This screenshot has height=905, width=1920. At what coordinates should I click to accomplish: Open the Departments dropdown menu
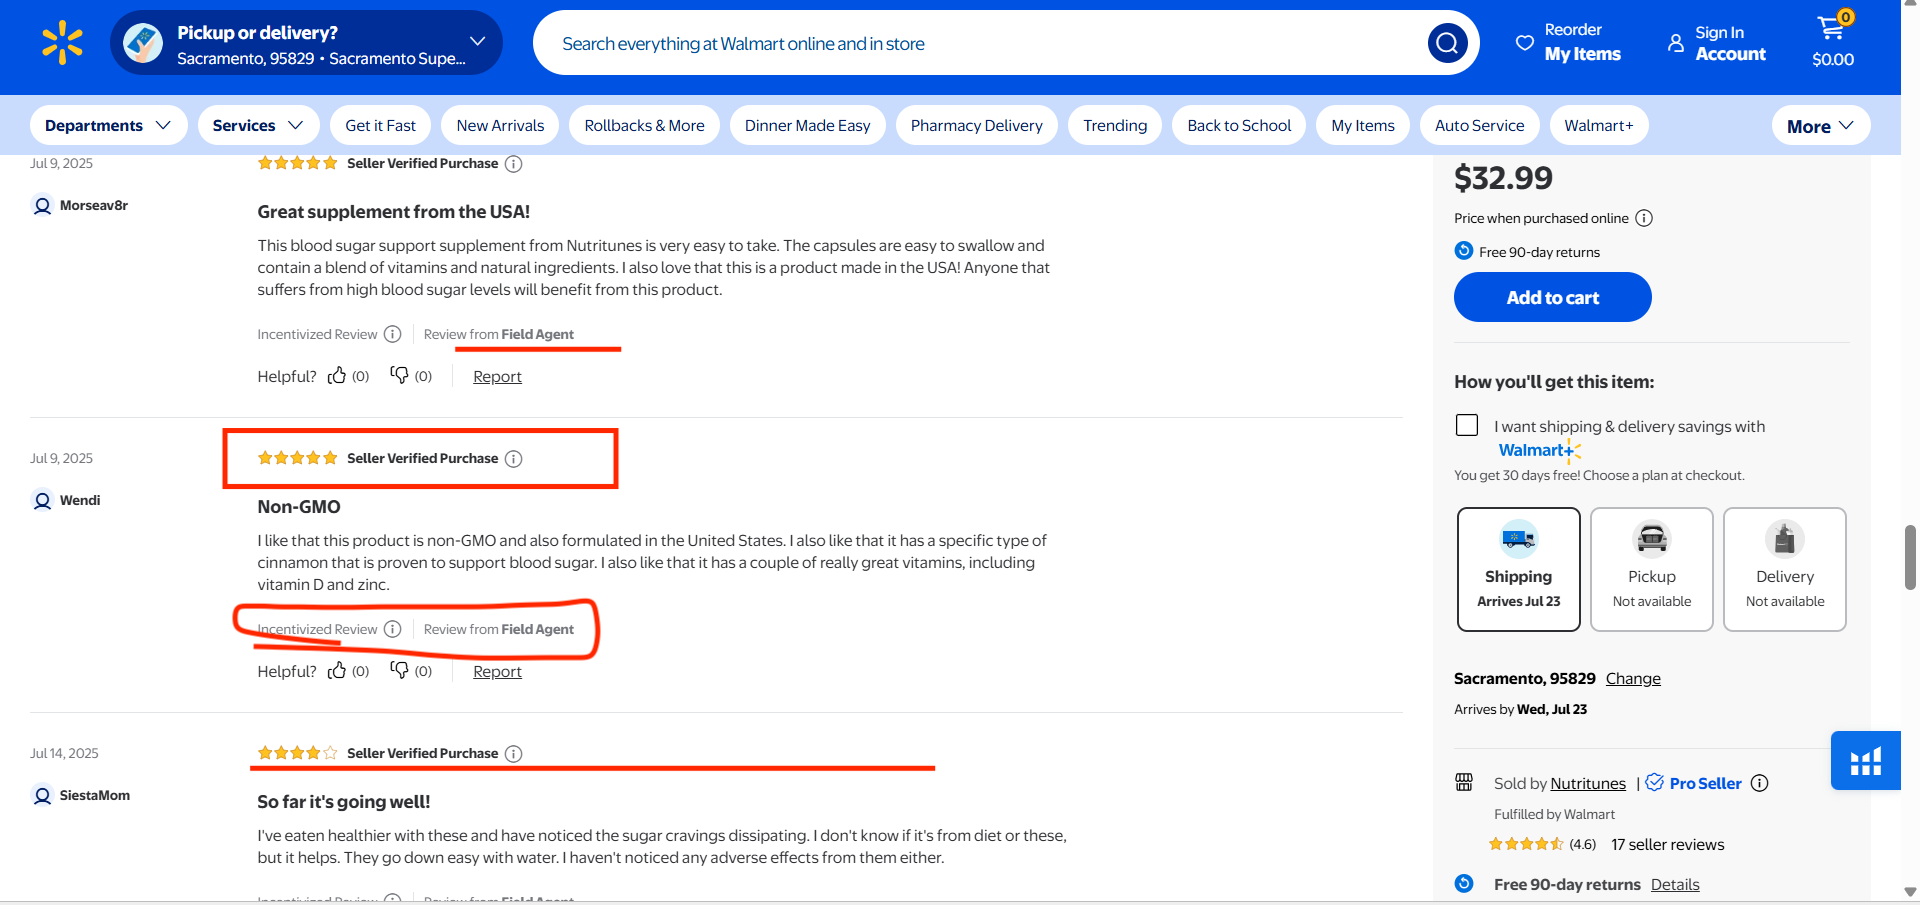(x=108, y=125)
